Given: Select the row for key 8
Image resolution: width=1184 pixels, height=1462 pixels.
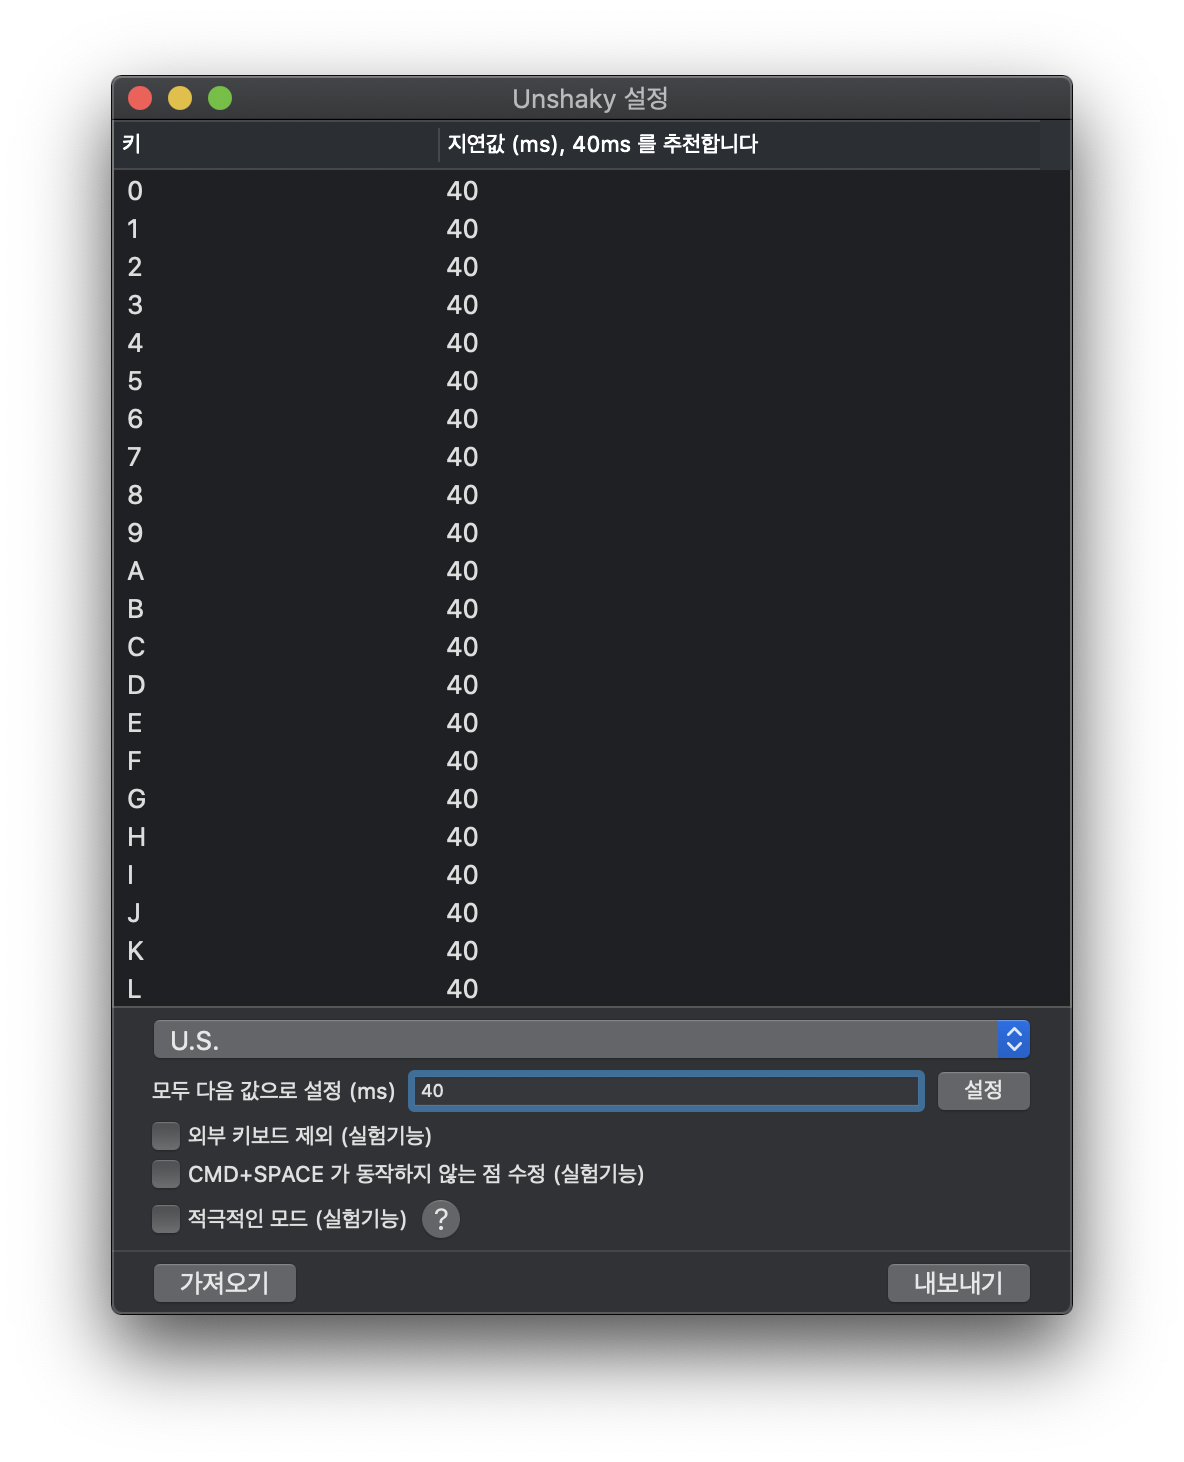Looking at the screenshot, I should [591, 495].
